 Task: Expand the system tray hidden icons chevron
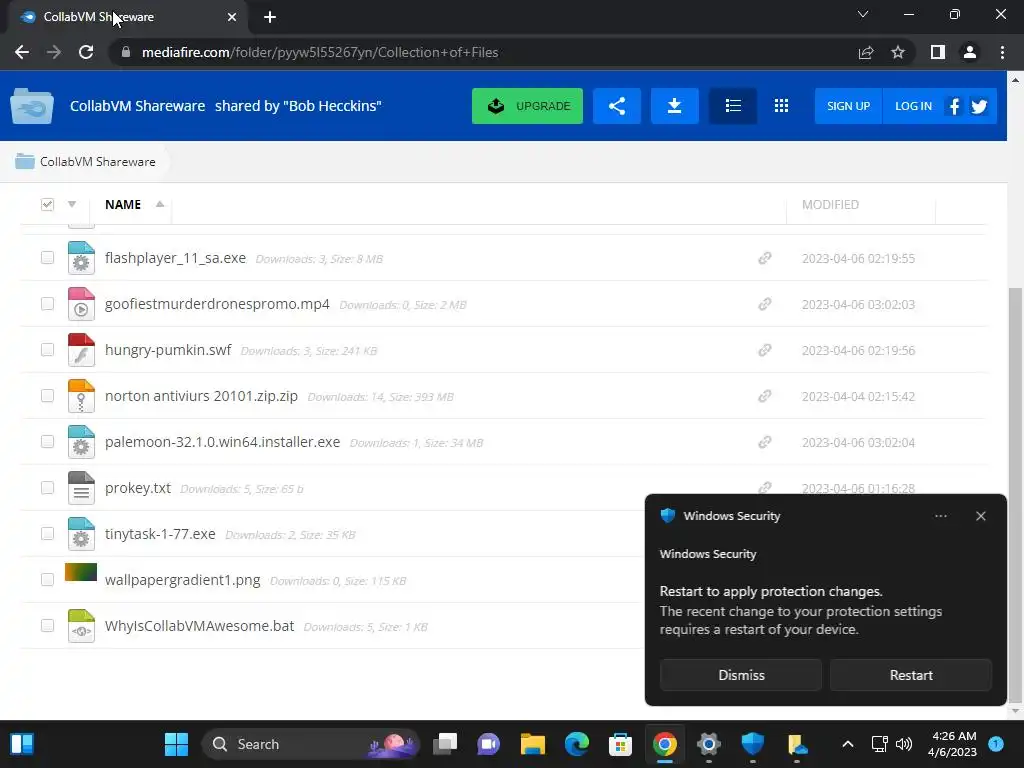(847, 744)
